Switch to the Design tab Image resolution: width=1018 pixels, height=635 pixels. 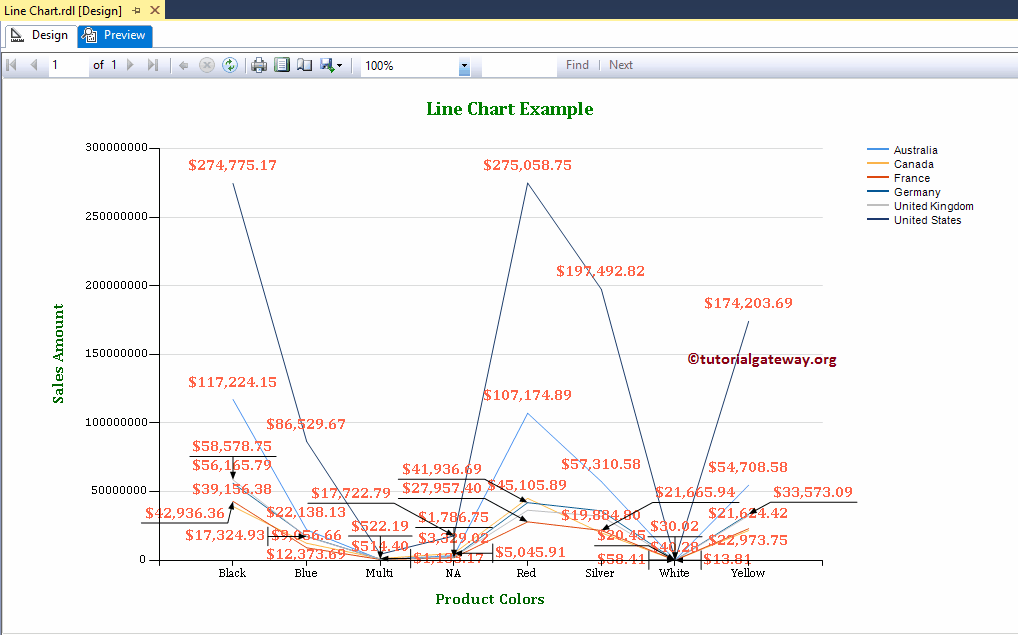(x=40, y=35)
